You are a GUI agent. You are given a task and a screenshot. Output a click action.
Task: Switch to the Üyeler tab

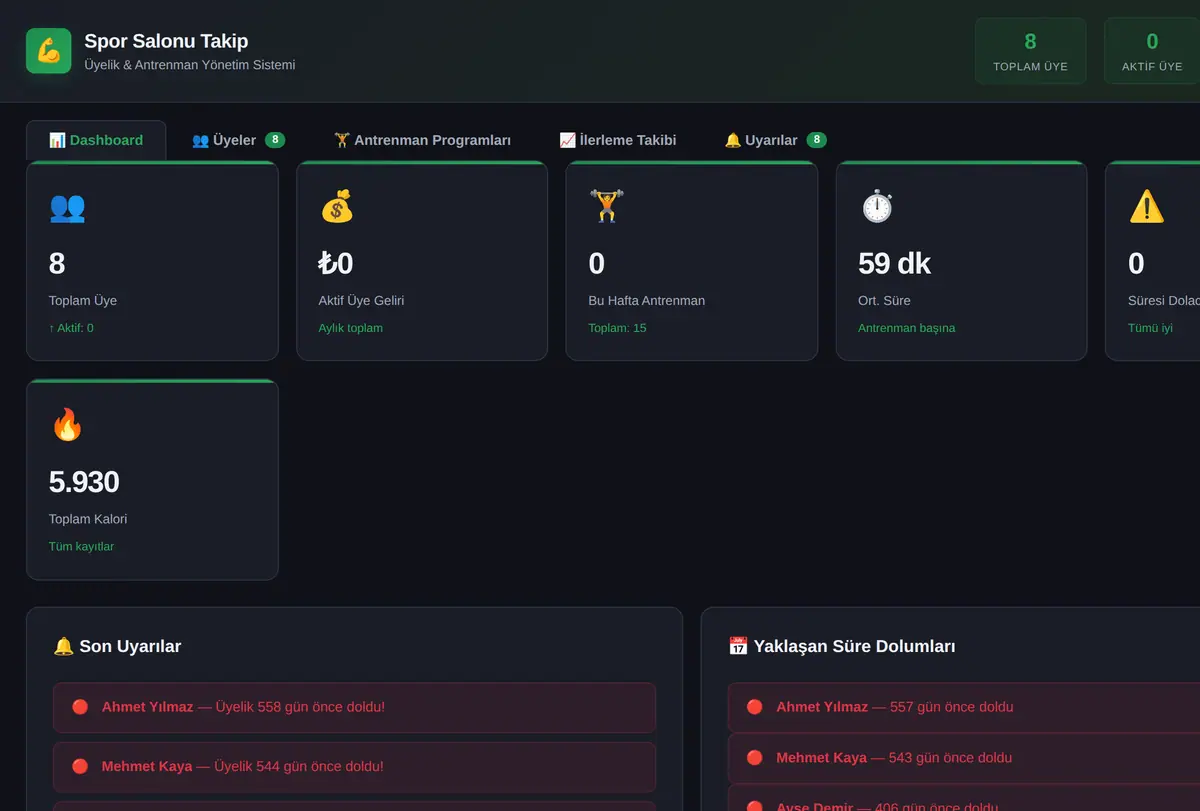[x=238, y=140]
